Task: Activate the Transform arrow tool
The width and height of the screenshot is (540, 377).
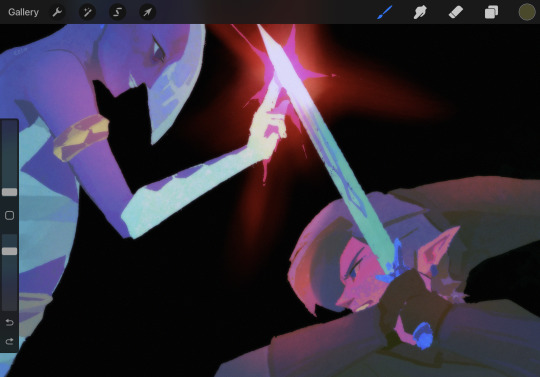Action: pyautogui.click(x=147, y=12)
